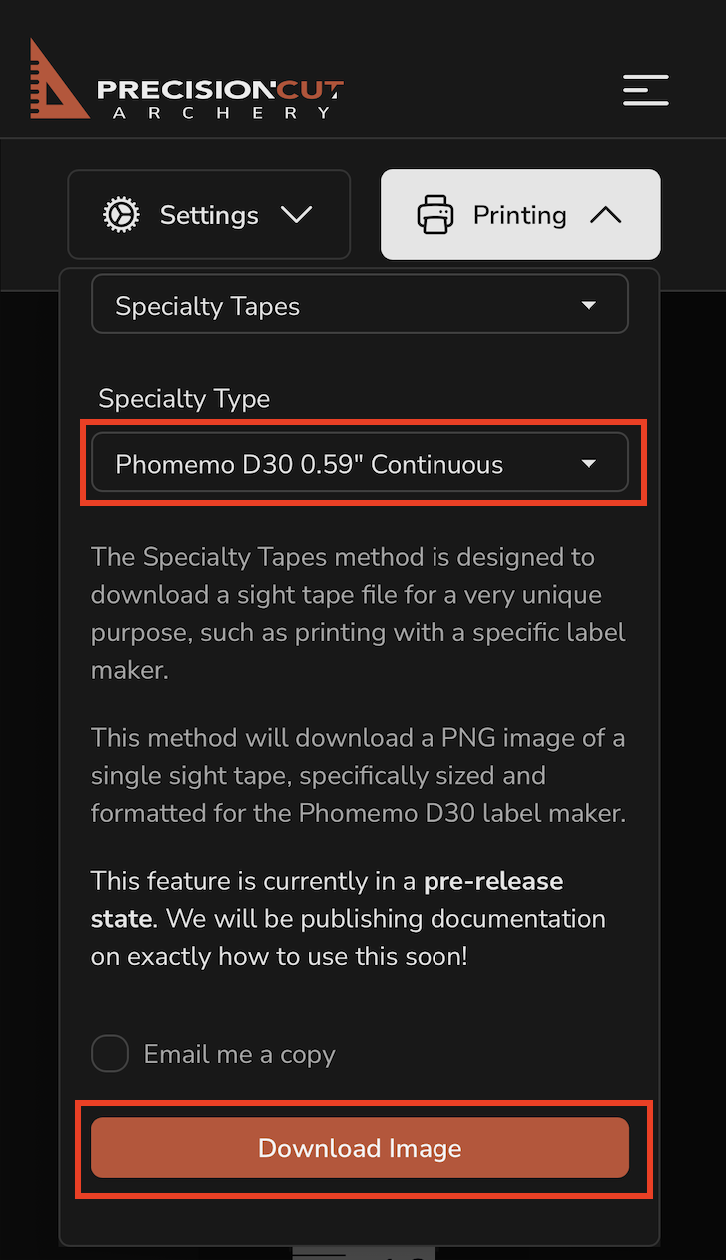726x1260 pixels.
Task: Open the Phomemo D30 0.59" Continuous dropdown
Action: coord(360,462)
